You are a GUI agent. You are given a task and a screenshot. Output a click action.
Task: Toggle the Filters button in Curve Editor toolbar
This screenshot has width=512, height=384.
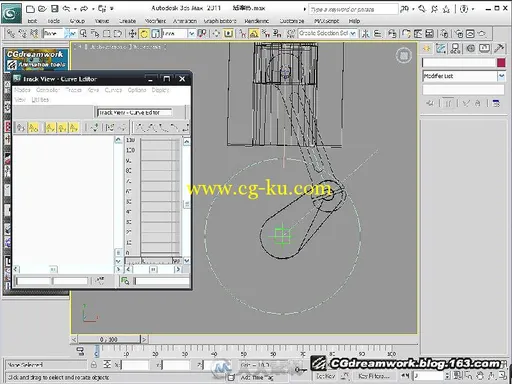21,127
